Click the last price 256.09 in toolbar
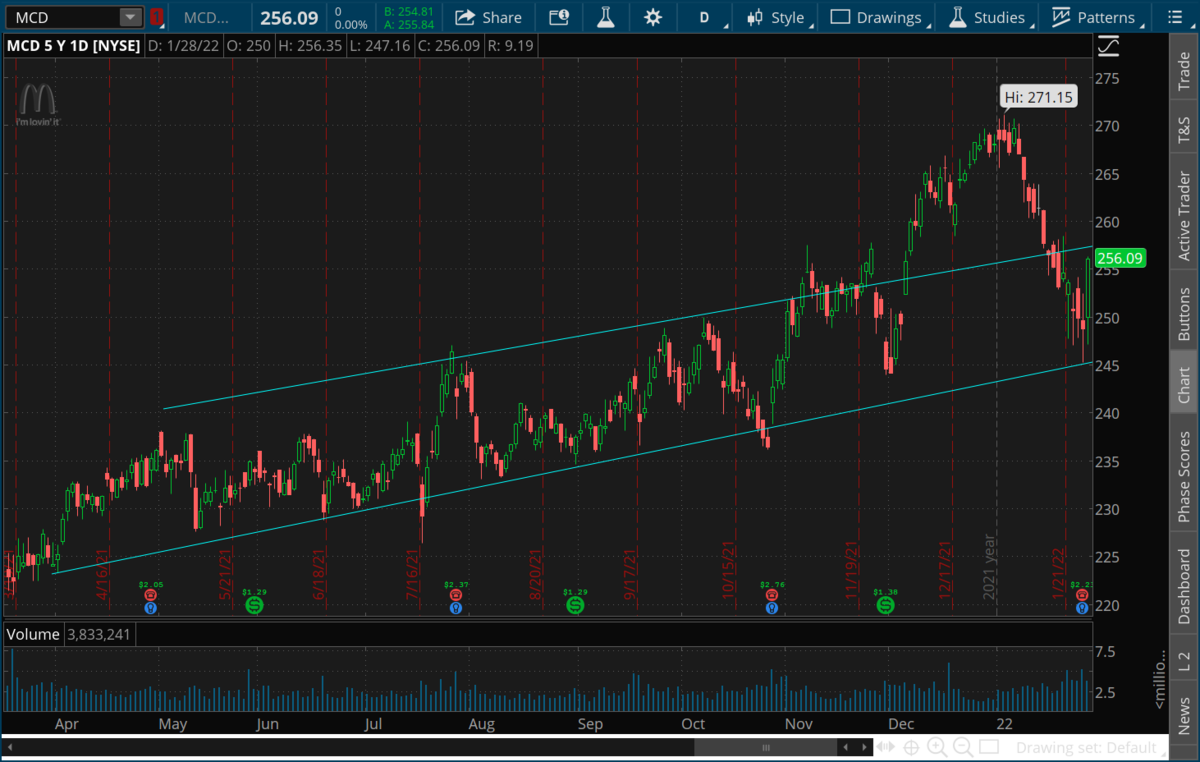 pyautogui.click(x=288, y=17)
